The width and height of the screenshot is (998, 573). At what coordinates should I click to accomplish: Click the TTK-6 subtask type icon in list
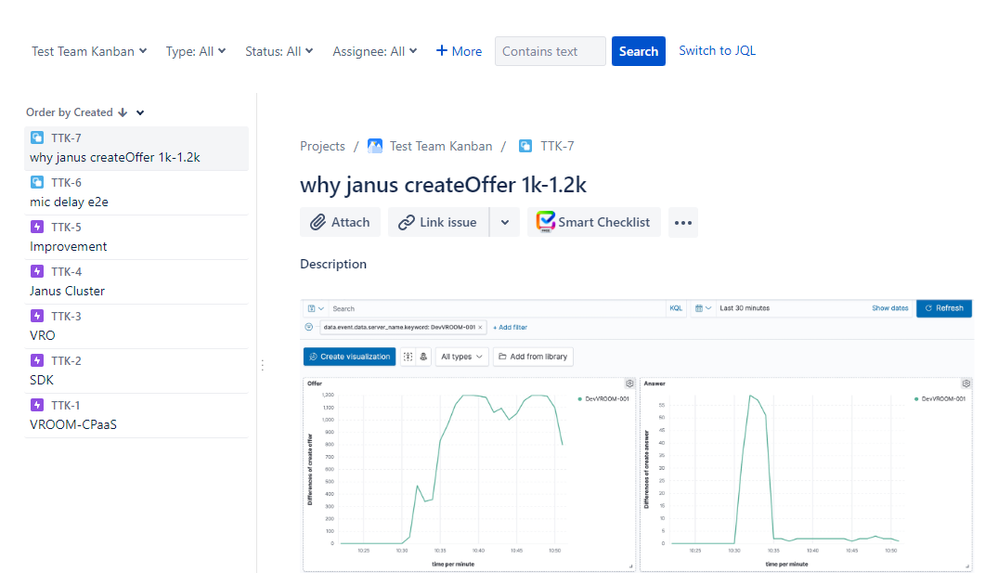(37, 182)
